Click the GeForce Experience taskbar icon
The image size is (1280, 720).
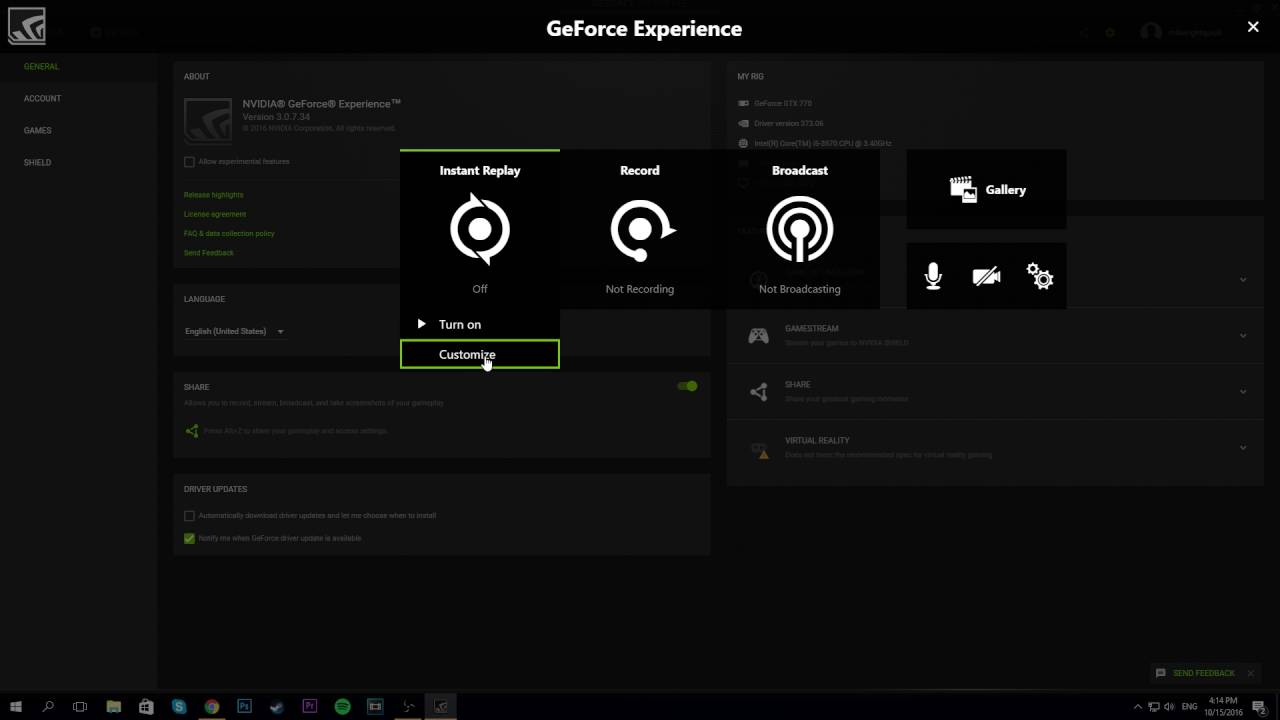441,706
